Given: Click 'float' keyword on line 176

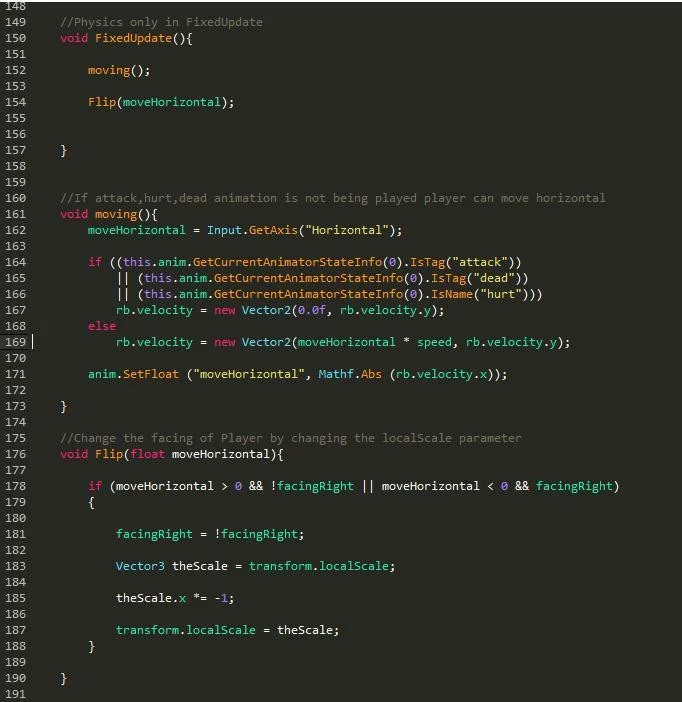Looking at the screenshot, I should (147, 454).
